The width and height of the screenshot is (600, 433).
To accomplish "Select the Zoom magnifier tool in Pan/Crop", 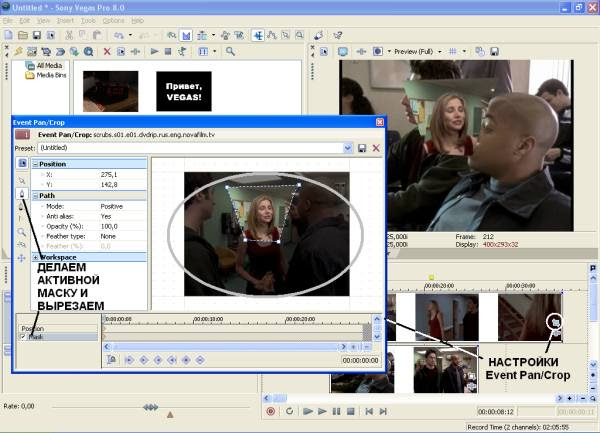I will 21,232.
